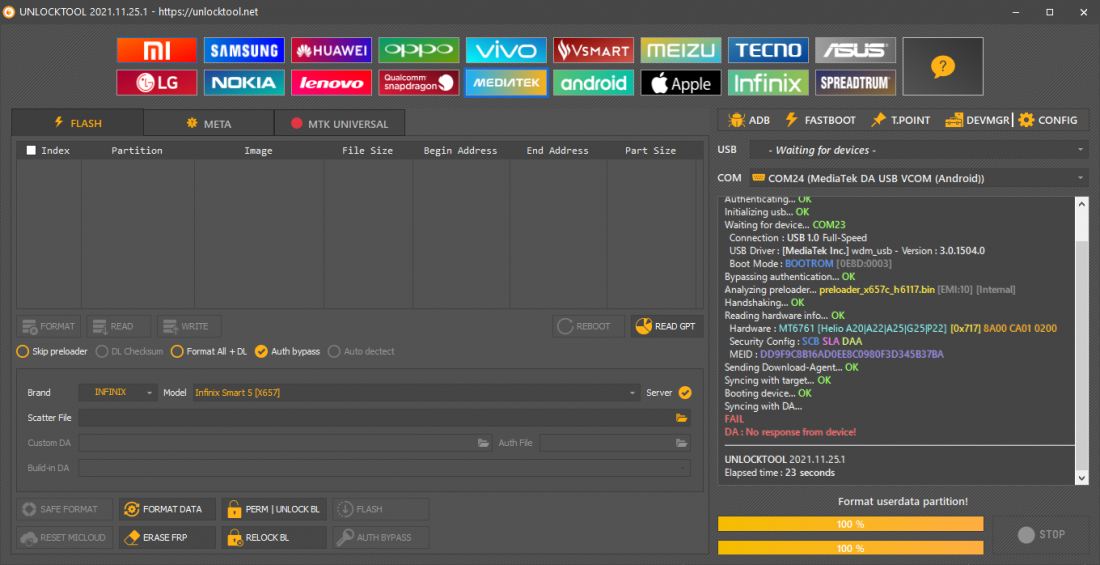Screen dimensions: 1100x565
Task: Select the Huawei brand icon
Action: (x=331, y=50)
